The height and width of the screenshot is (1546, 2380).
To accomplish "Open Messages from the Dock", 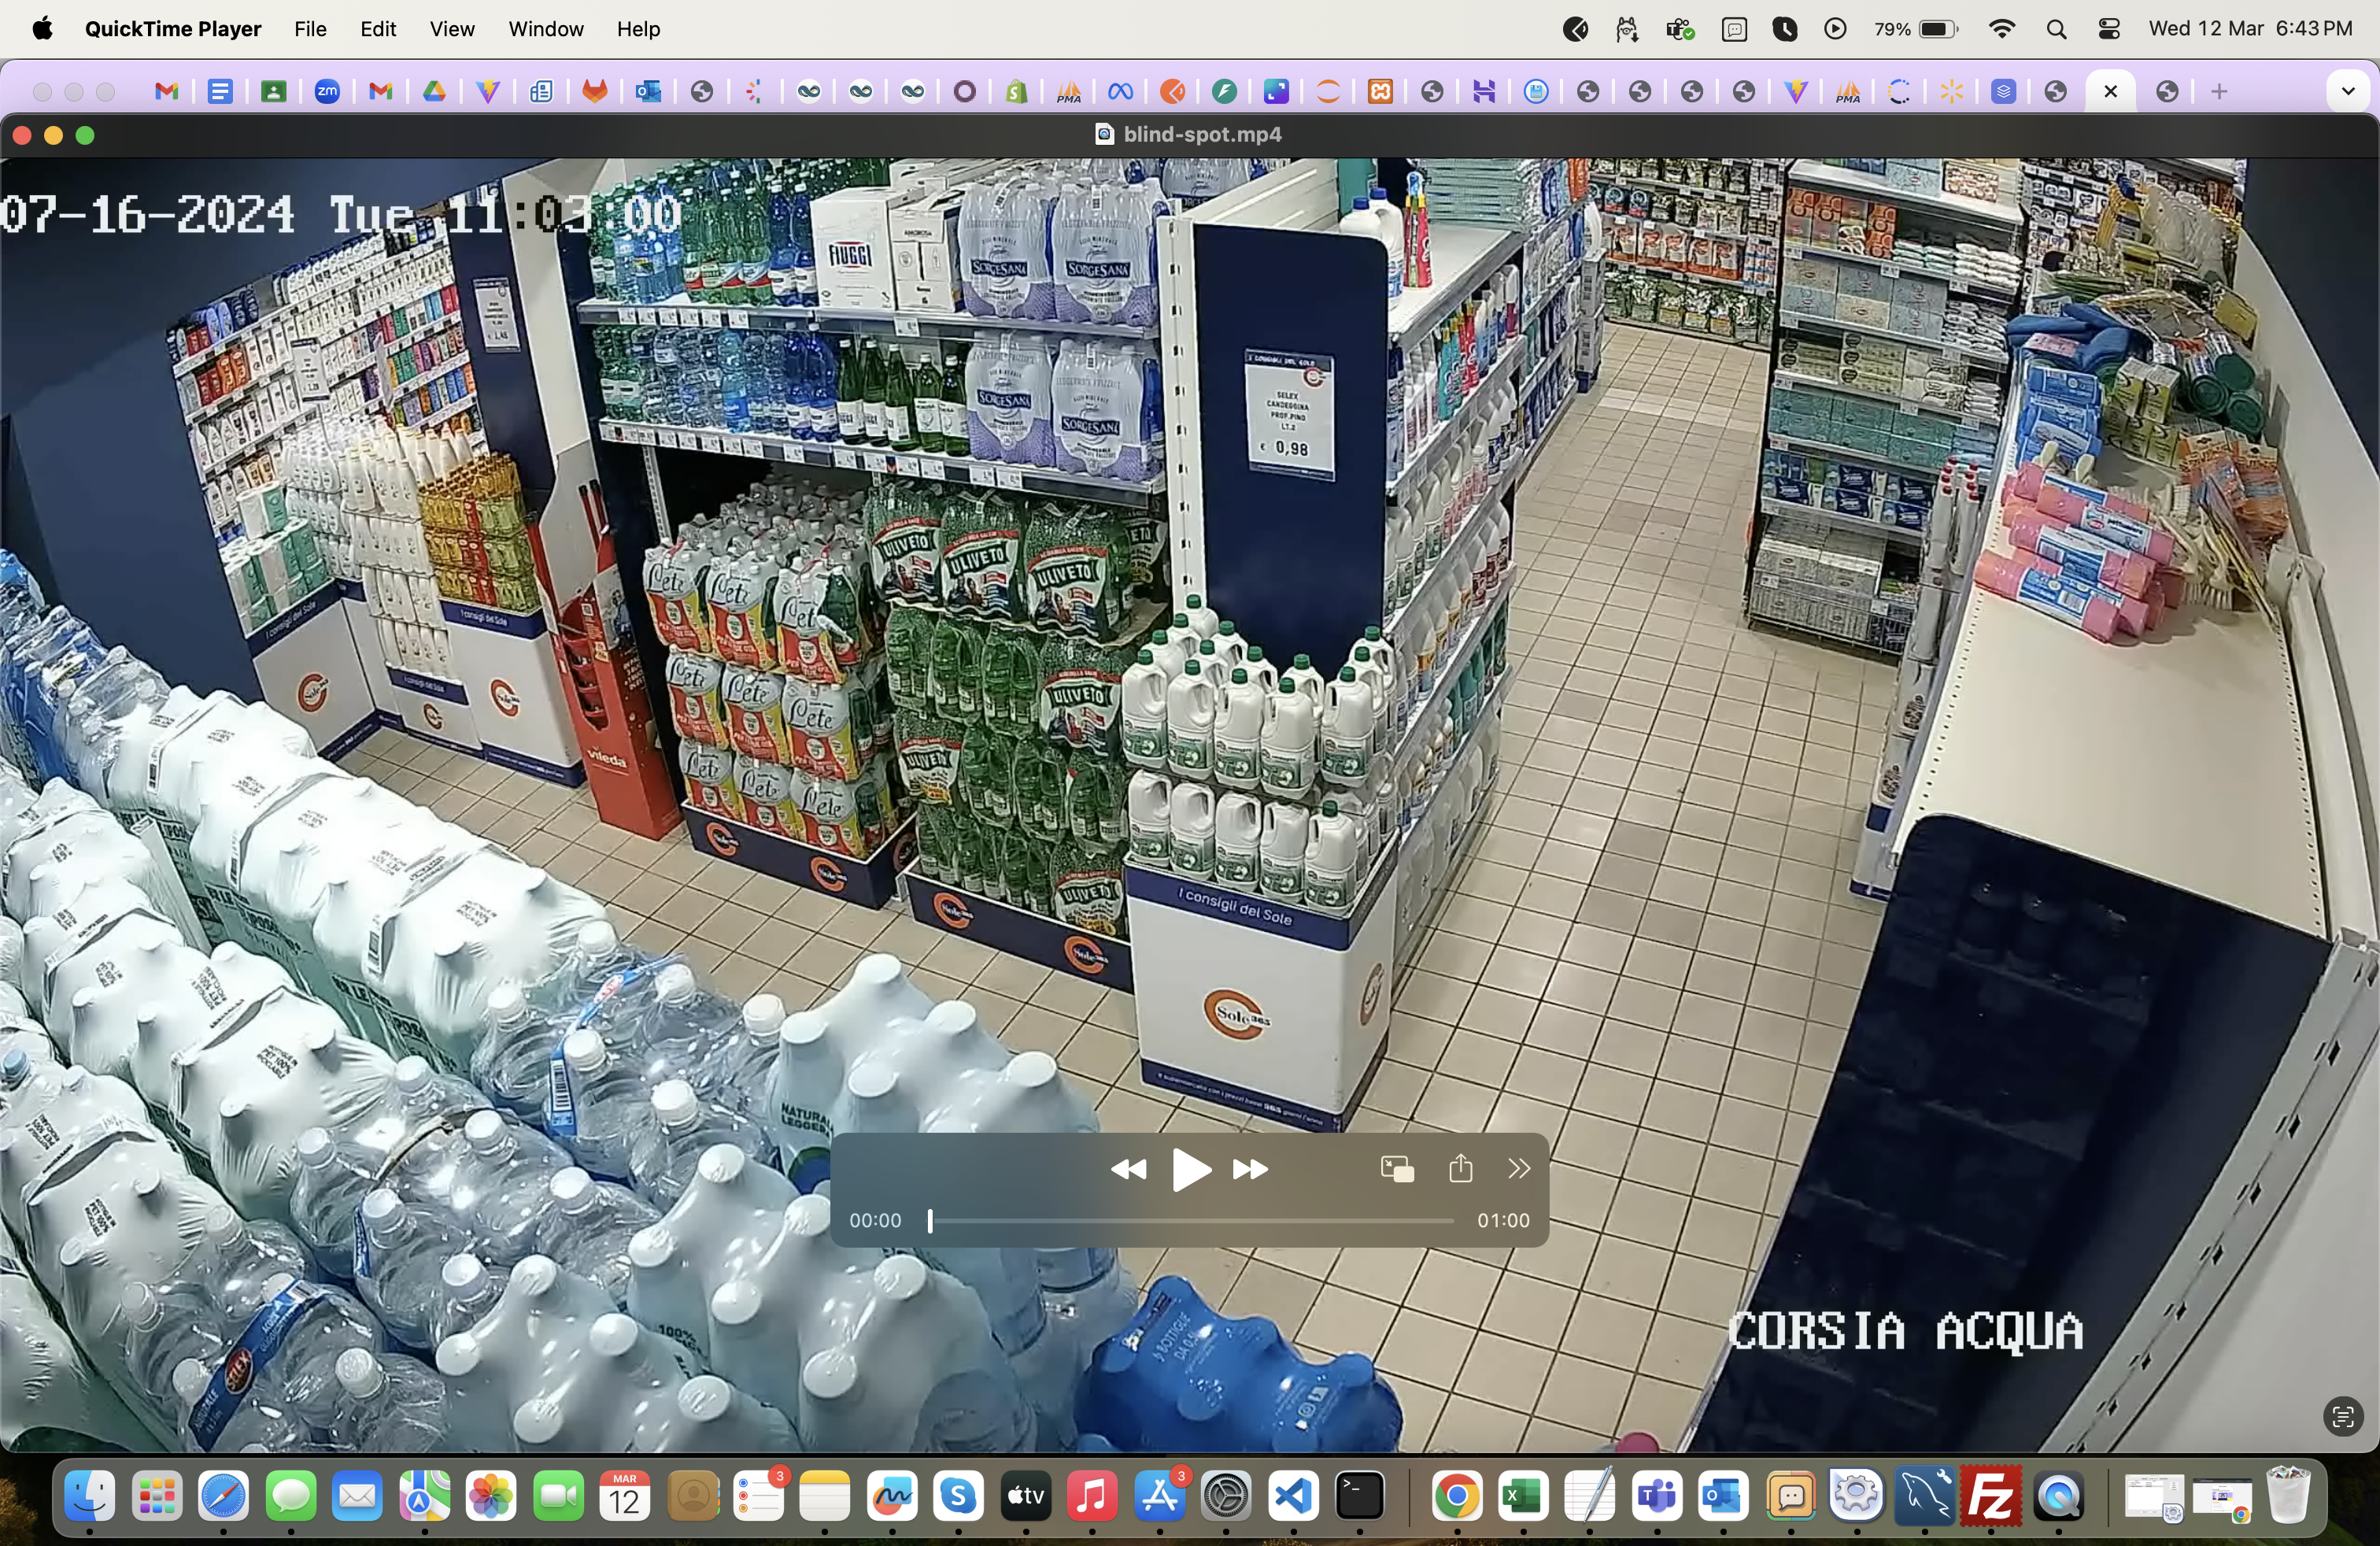I will pyautogui.click(x=291, y=1496).
